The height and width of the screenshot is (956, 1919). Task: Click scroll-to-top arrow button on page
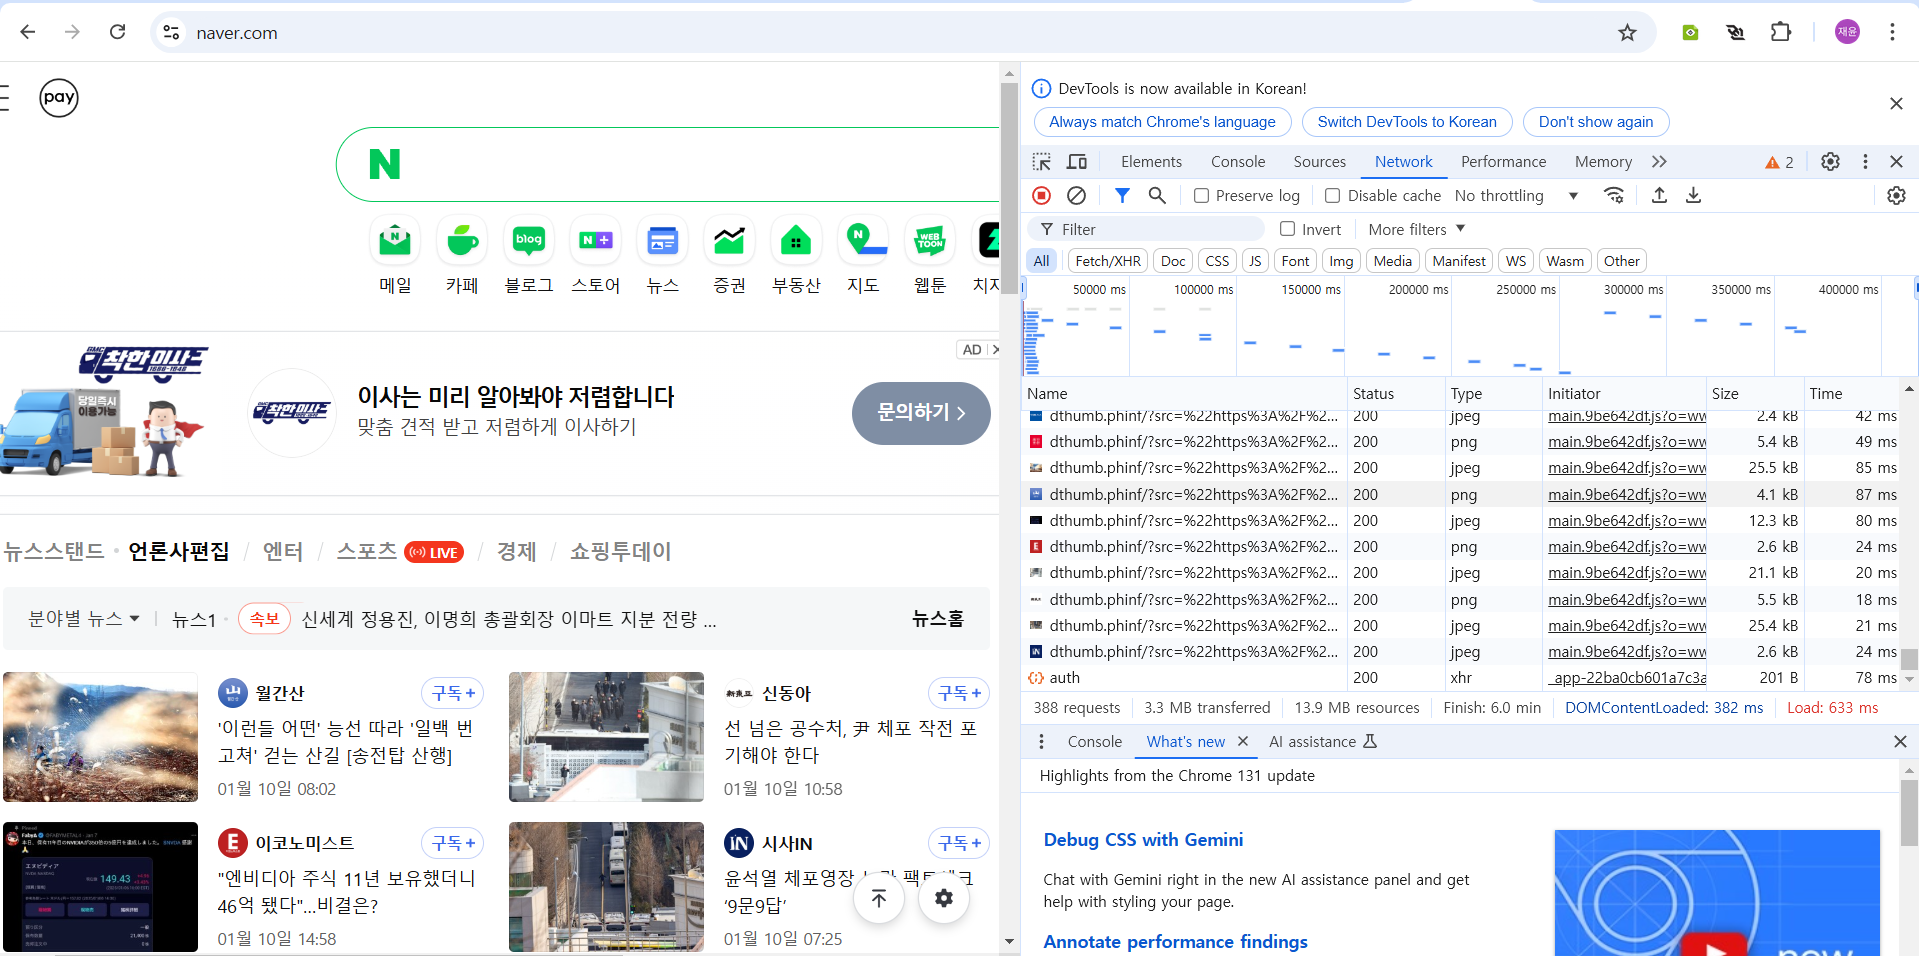click(x=879, y=898)
